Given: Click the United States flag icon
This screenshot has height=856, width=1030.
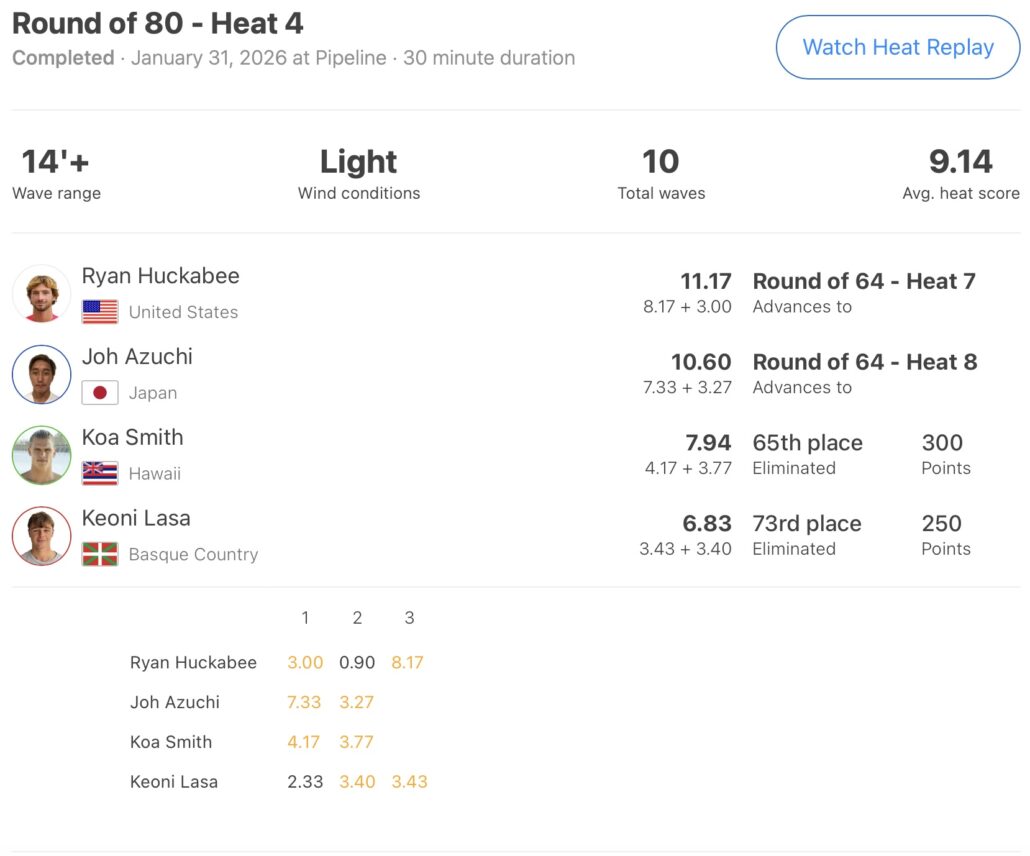Looking at the screenshot, I should point(100,312).
